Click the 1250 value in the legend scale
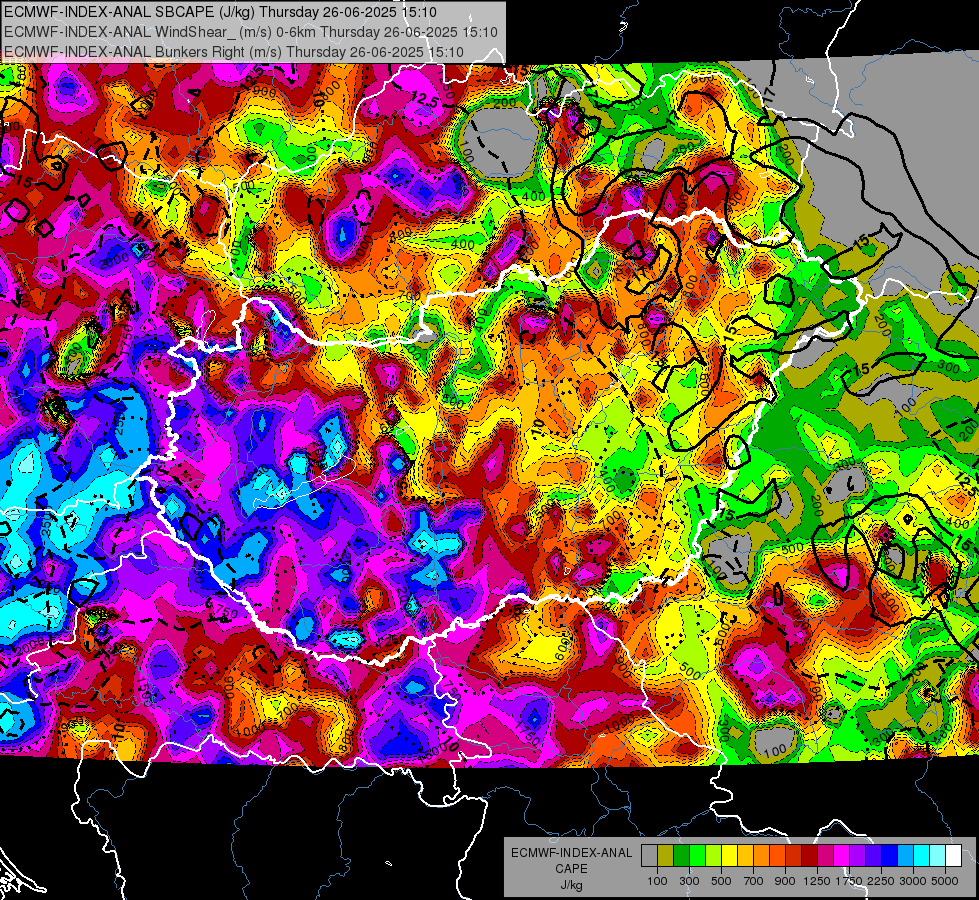Screen dimensions: 979x900 coord(817,881)
